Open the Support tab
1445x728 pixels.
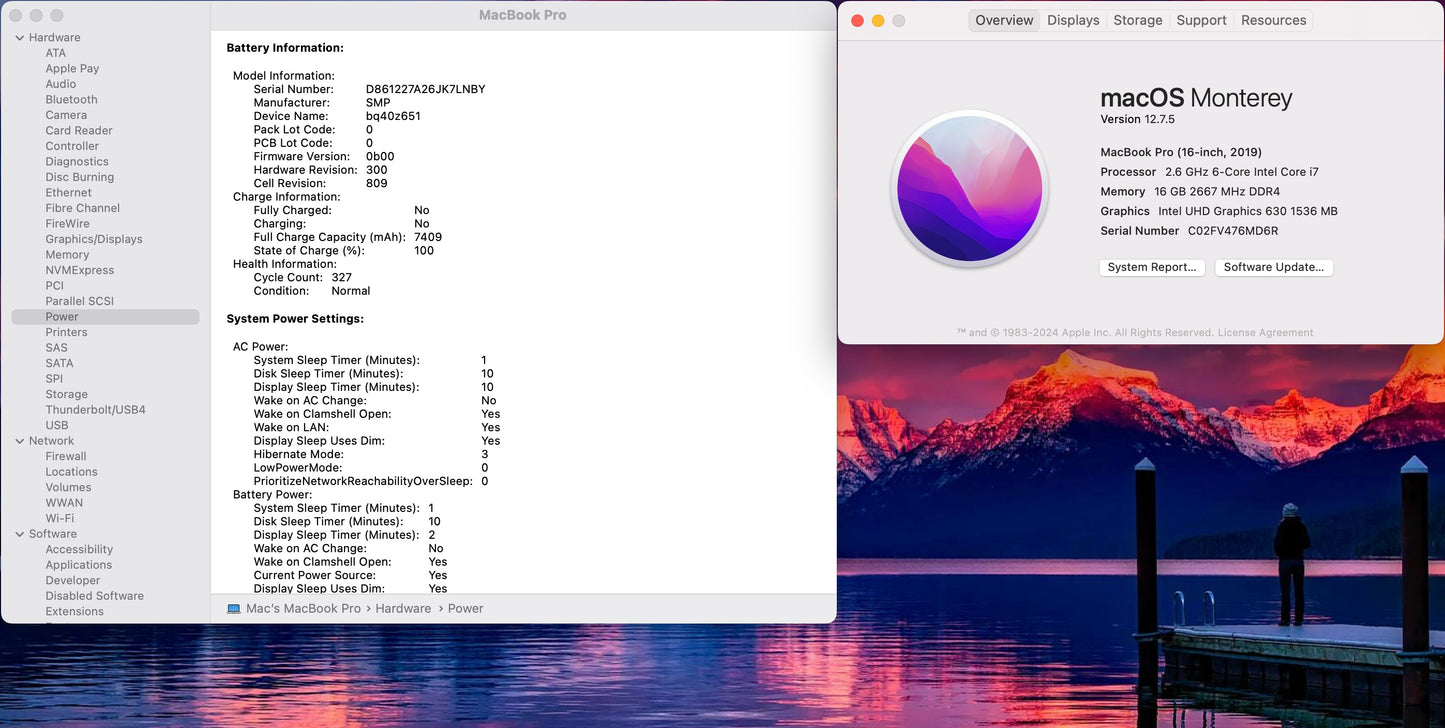tap(1201, 20)
